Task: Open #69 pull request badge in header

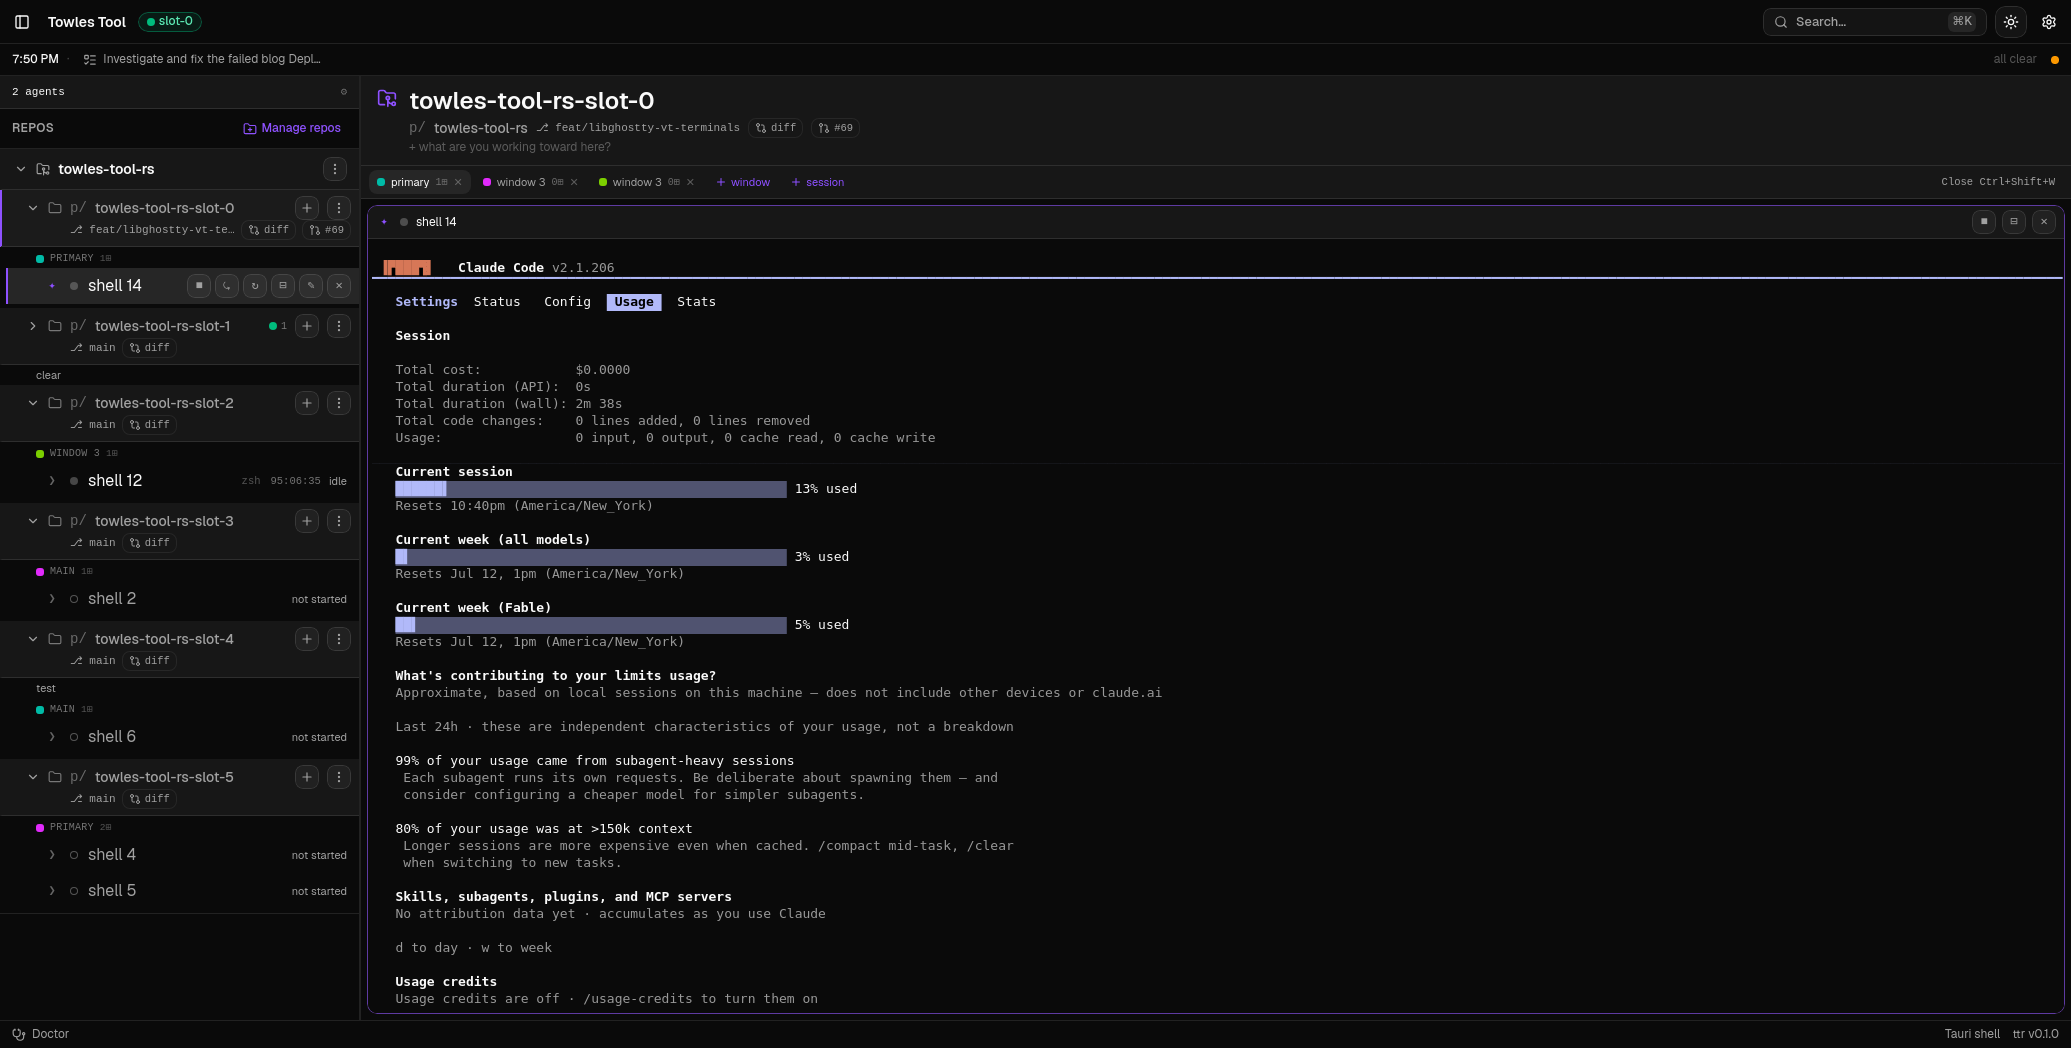Action: click(x=836, y=128)
